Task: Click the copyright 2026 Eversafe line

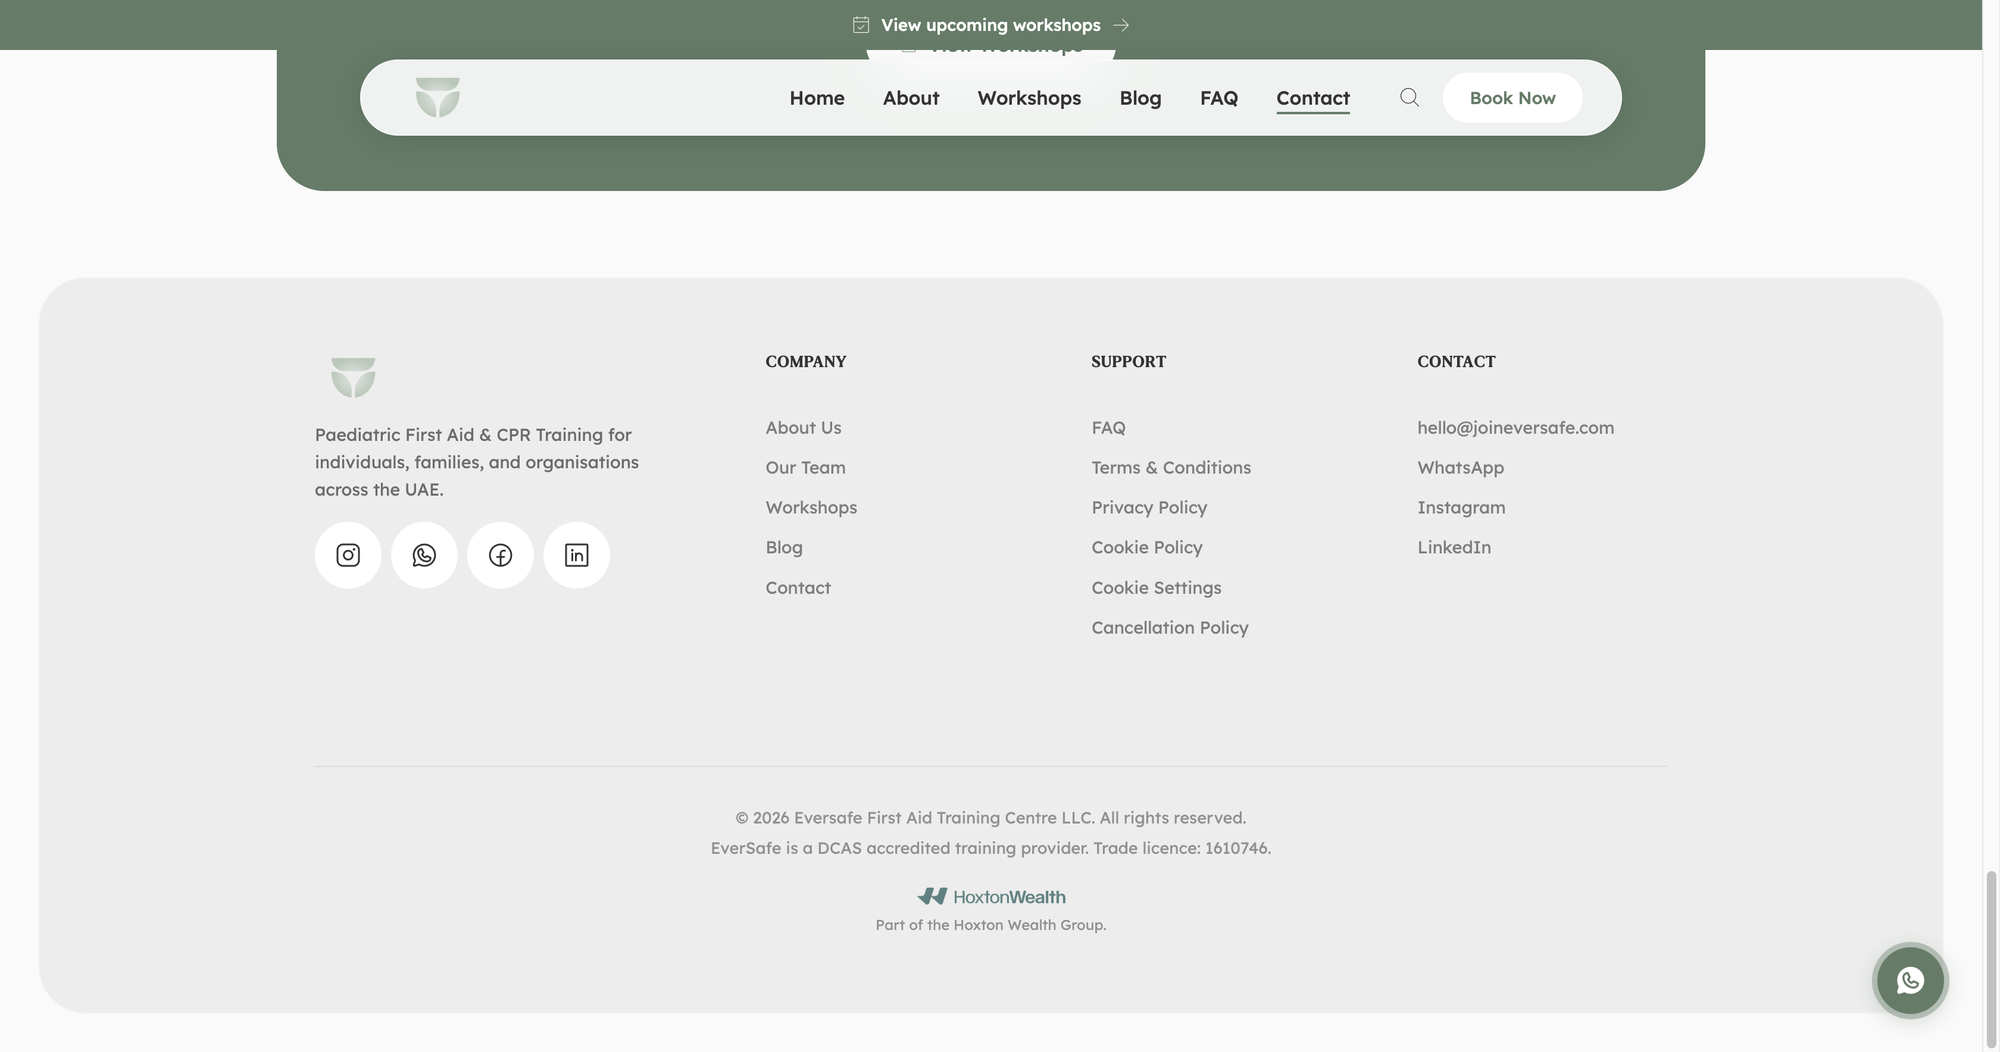Action: pyautogui.click(x=991, y=818)
